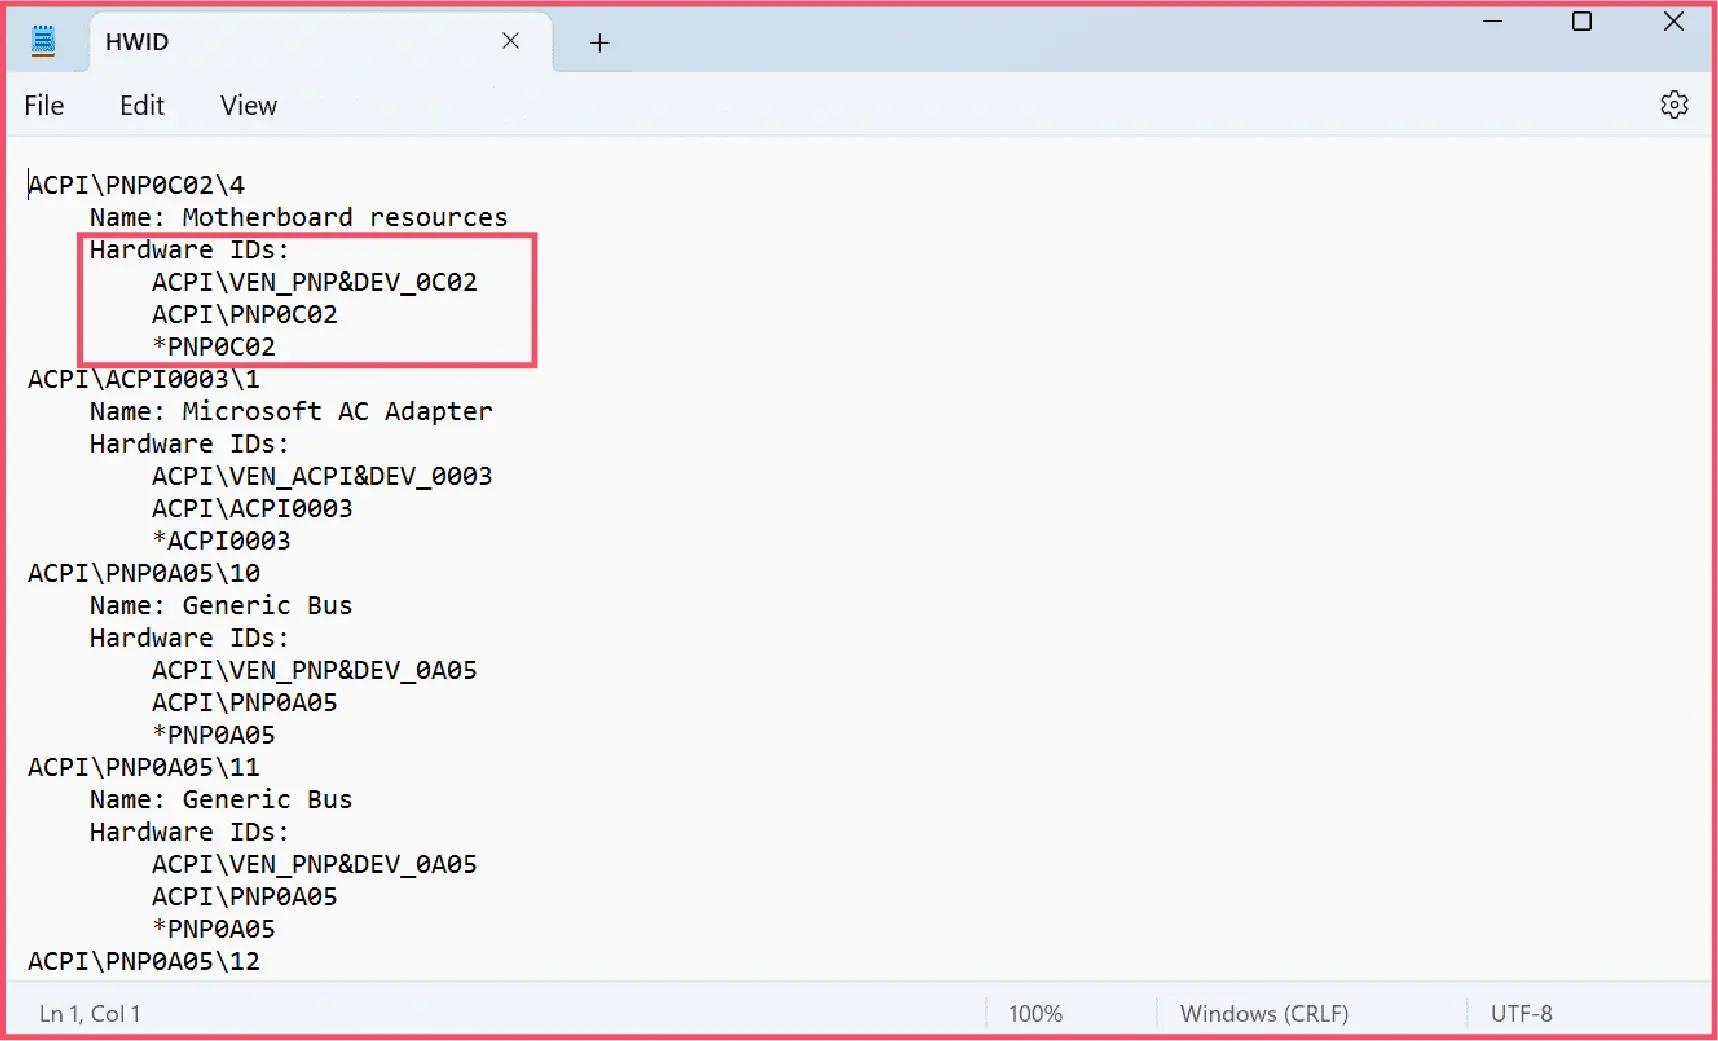
Task: Open a new tab with plus icon
Action: tap(599, 43)
